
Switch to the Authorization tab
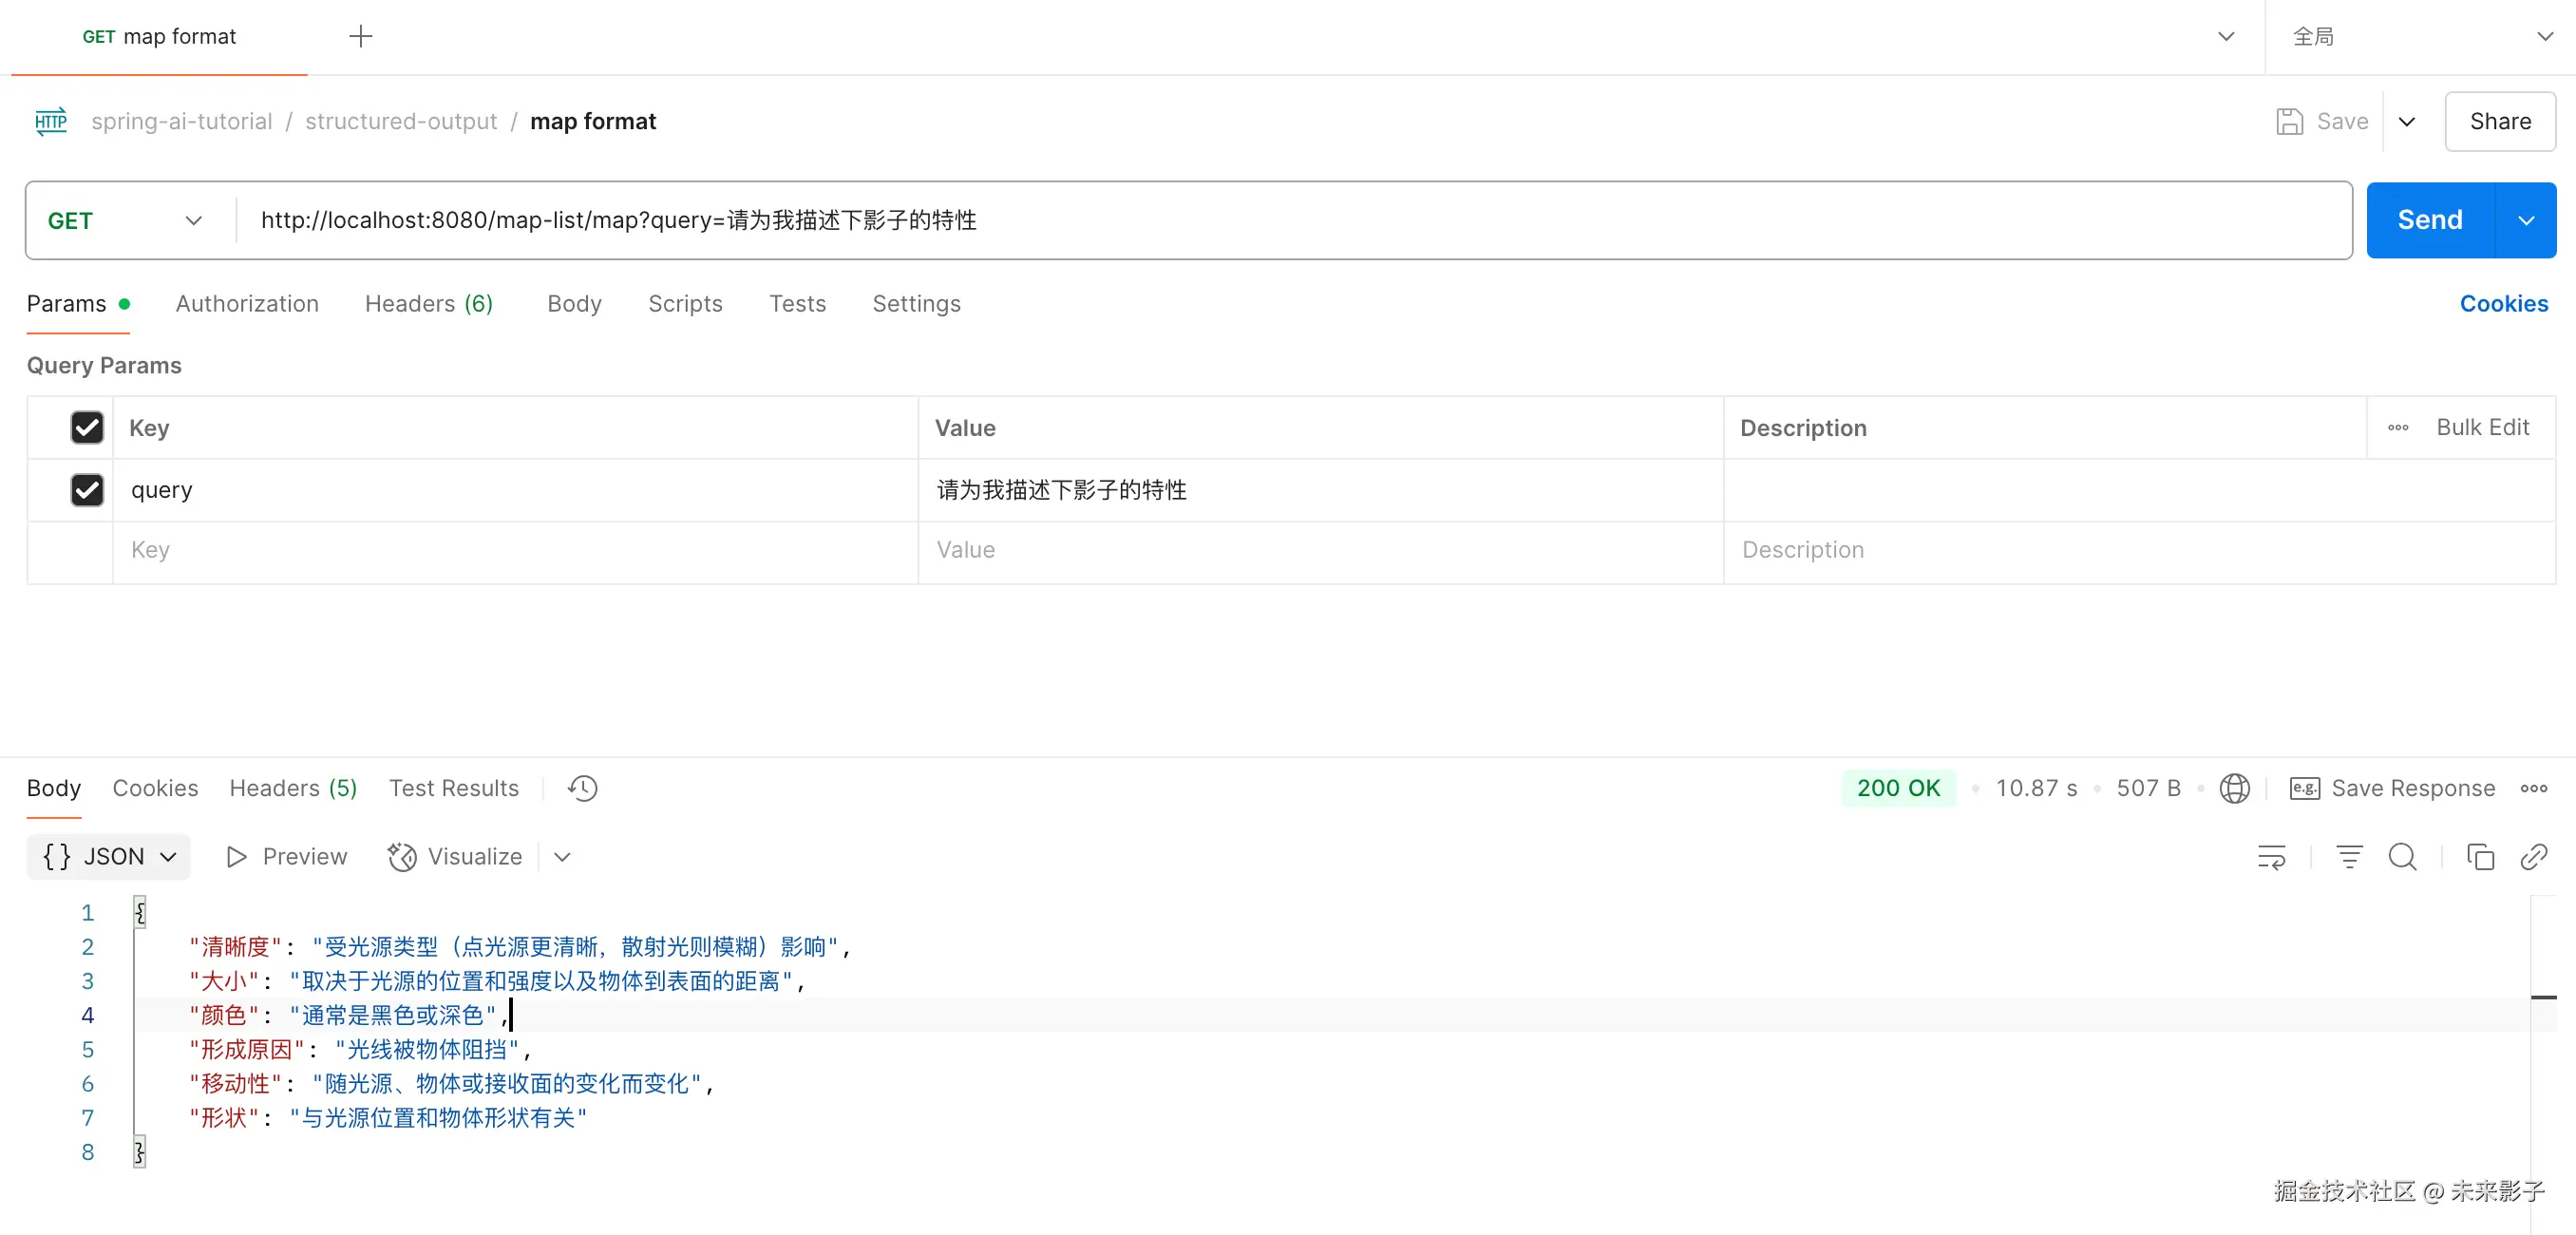(x=247, y=304)
